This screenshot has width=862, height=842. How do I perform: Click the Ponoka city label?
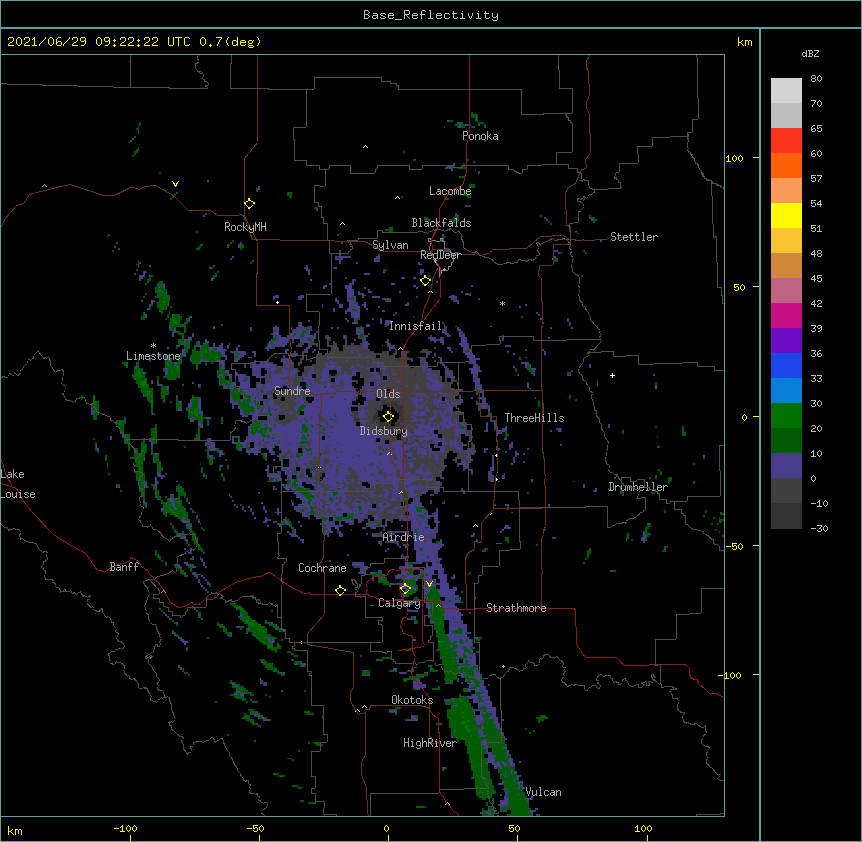pos(480,136)
